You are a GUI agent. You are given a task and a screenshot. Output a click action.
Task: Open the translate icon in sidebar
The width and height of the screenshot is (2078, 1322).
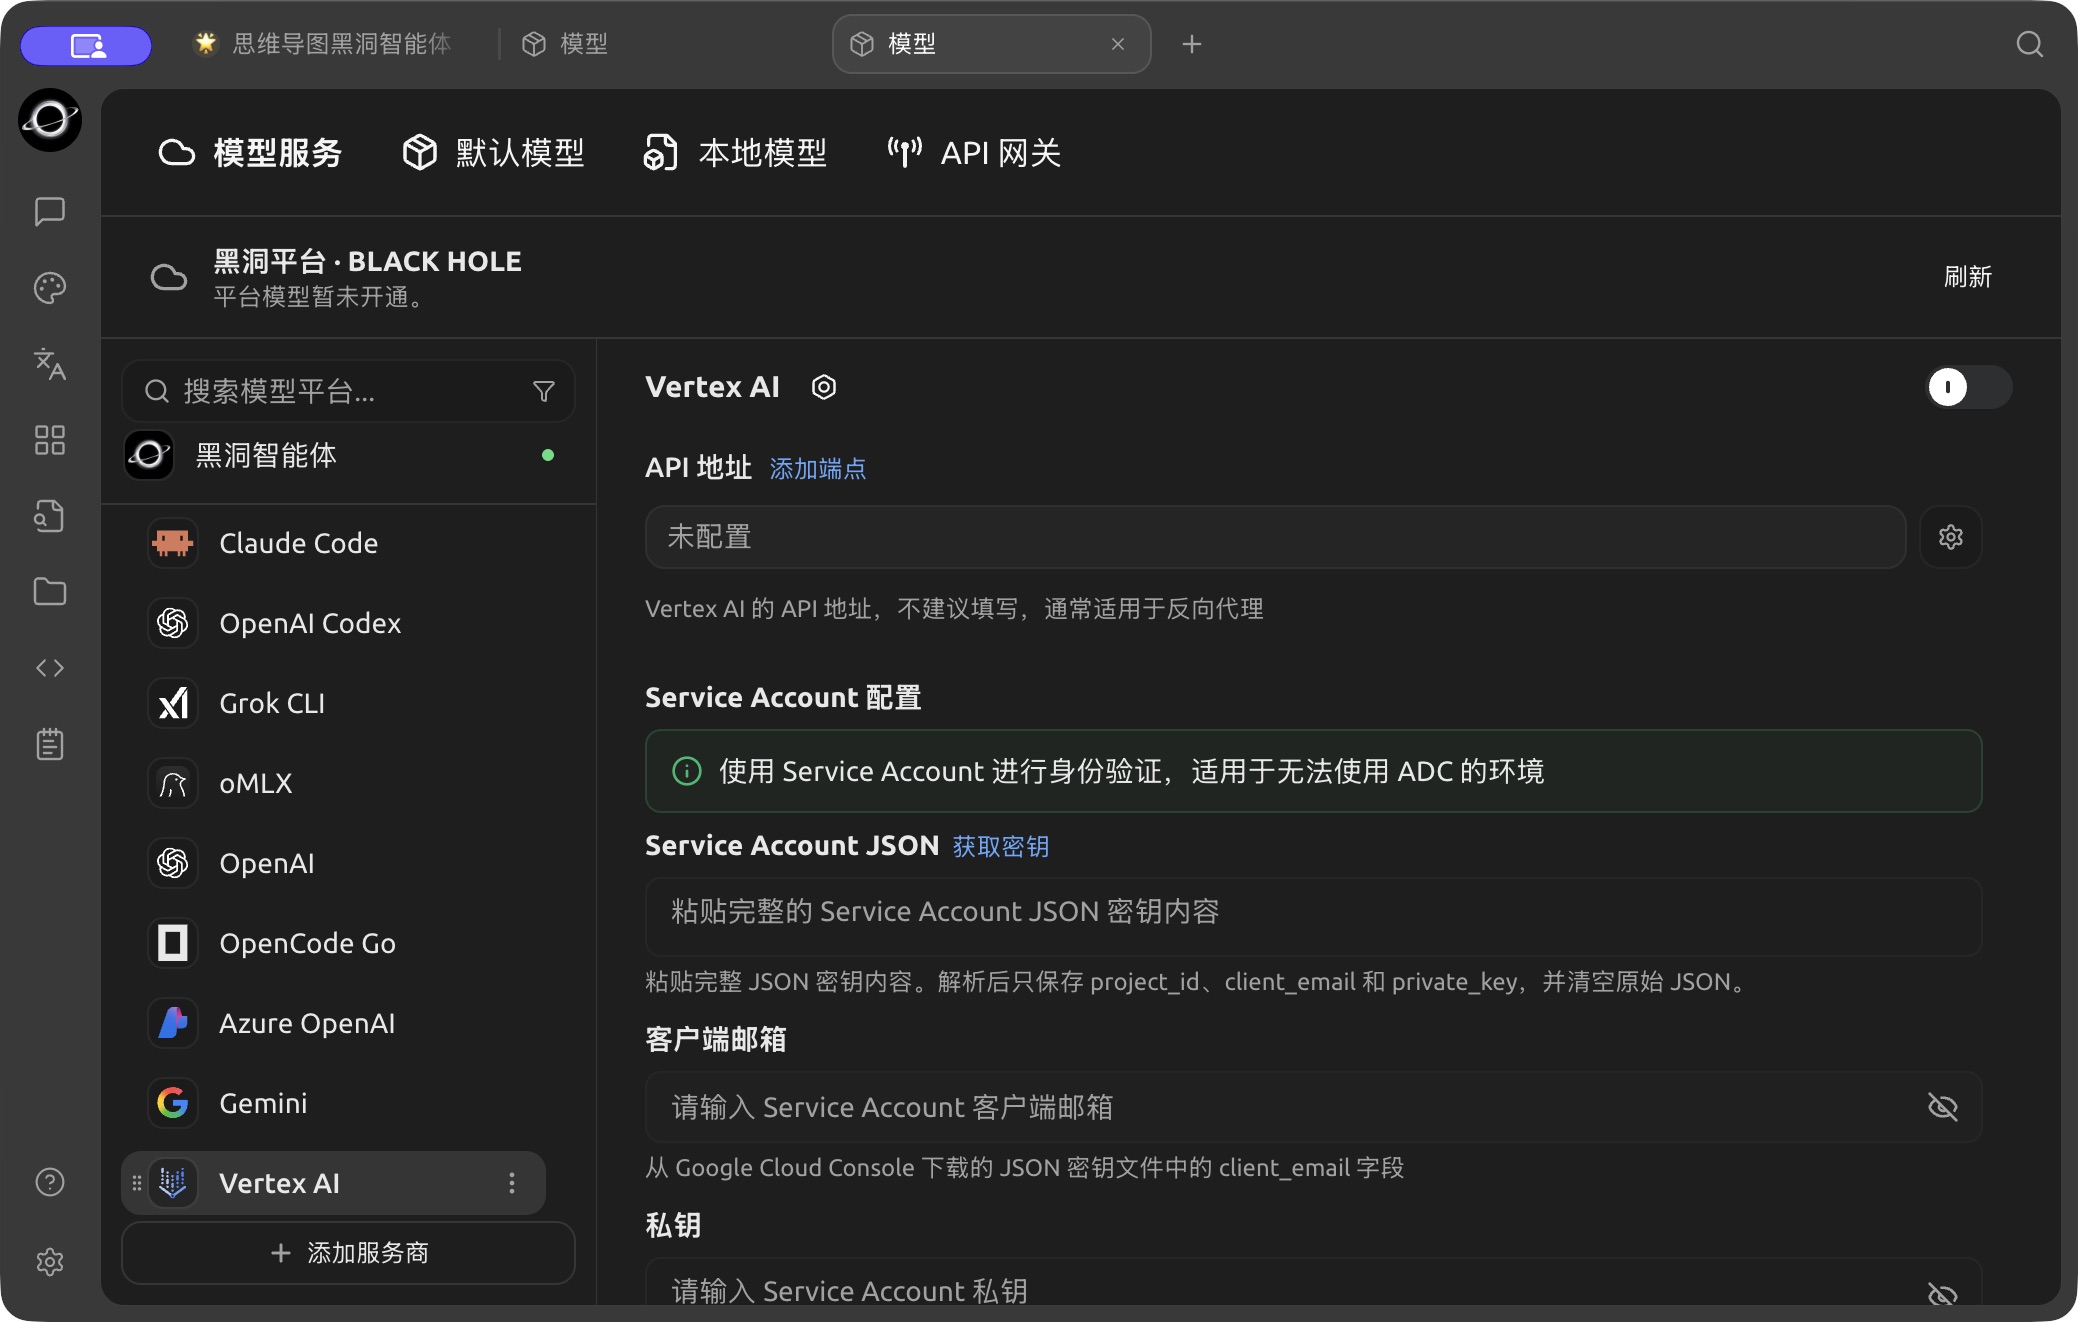point(50,364)
